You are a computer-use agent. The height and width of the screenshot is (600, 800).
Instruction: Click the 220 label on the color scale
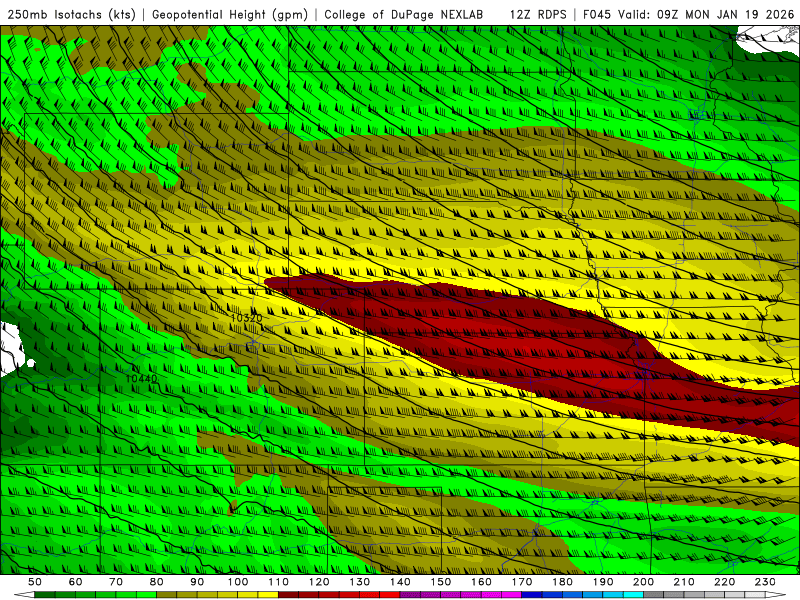click(x=724, y=582)
